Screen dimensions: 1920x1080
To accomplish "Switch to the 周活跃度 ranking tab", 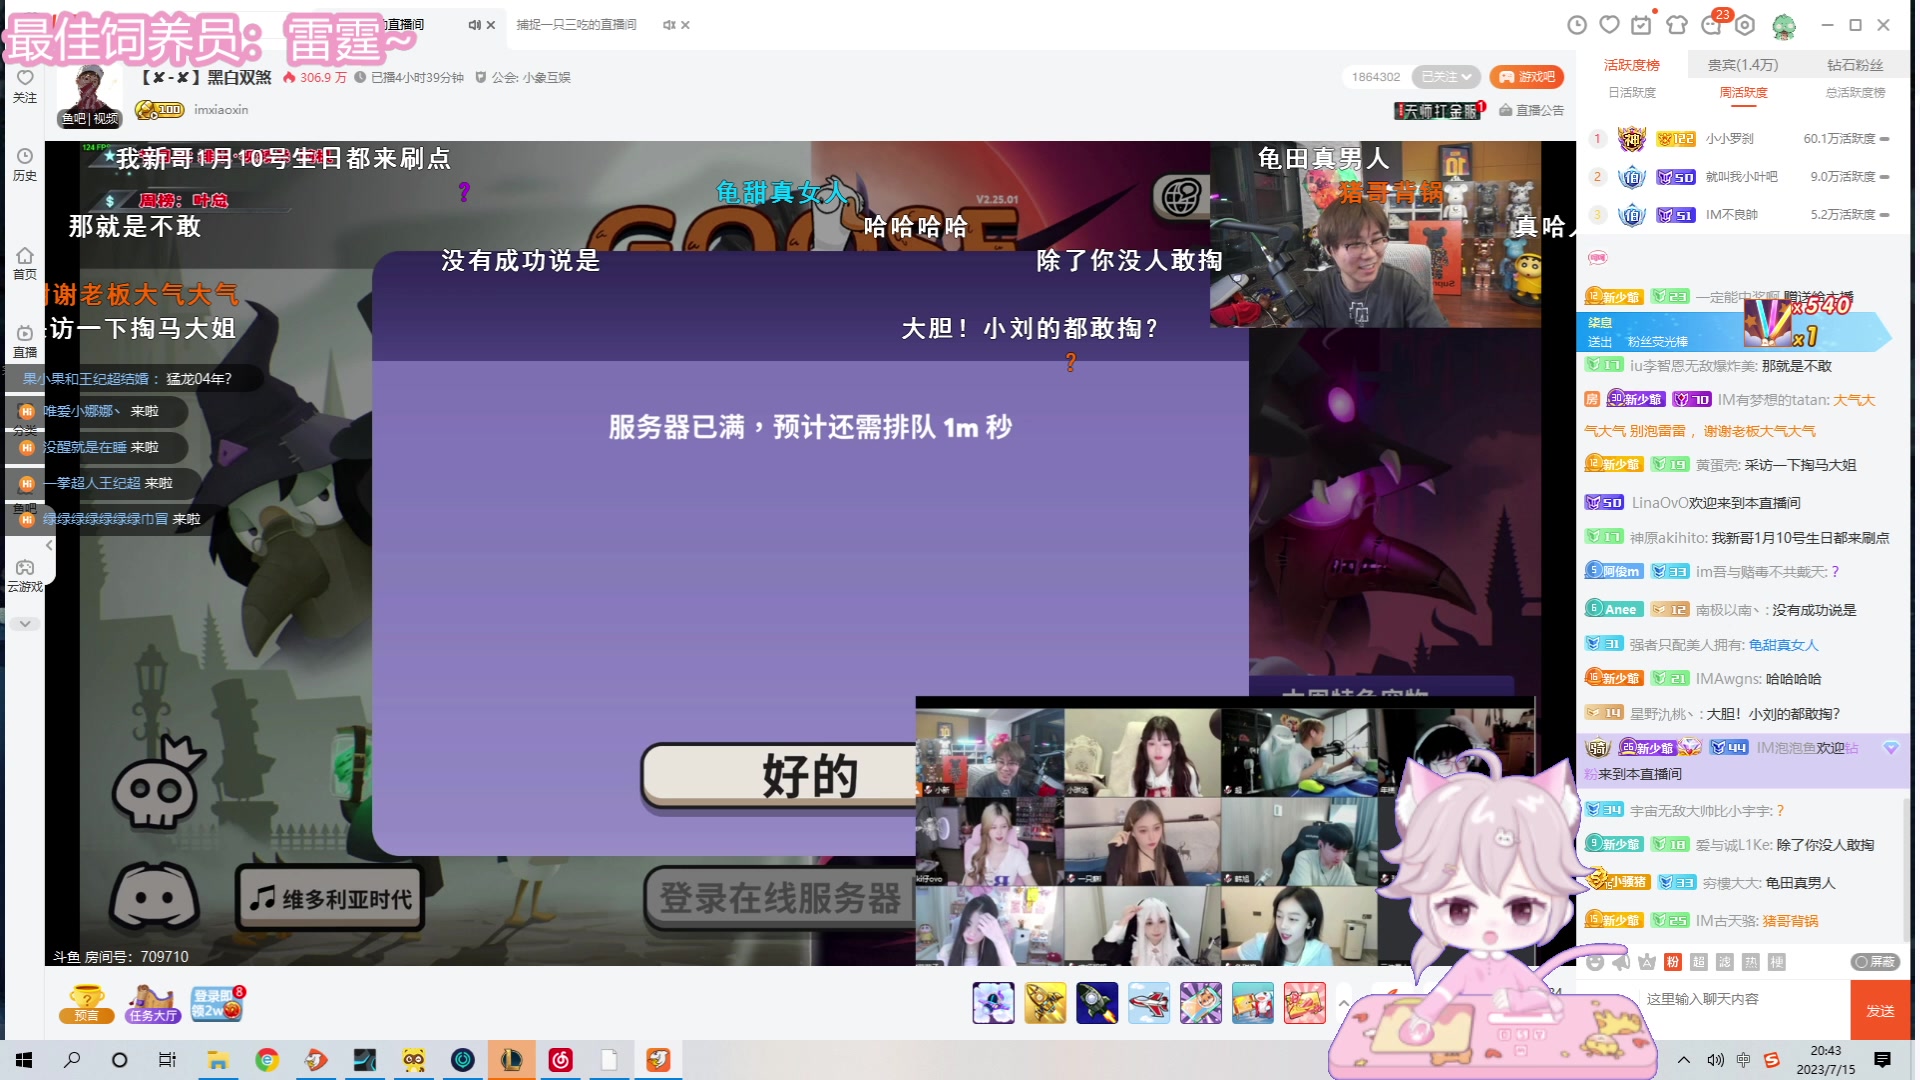I will pyautogui.click(x=1746, y=92).
